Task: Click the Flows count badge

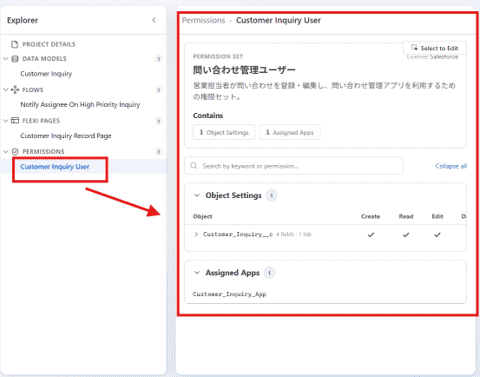Action: (159, 90)
